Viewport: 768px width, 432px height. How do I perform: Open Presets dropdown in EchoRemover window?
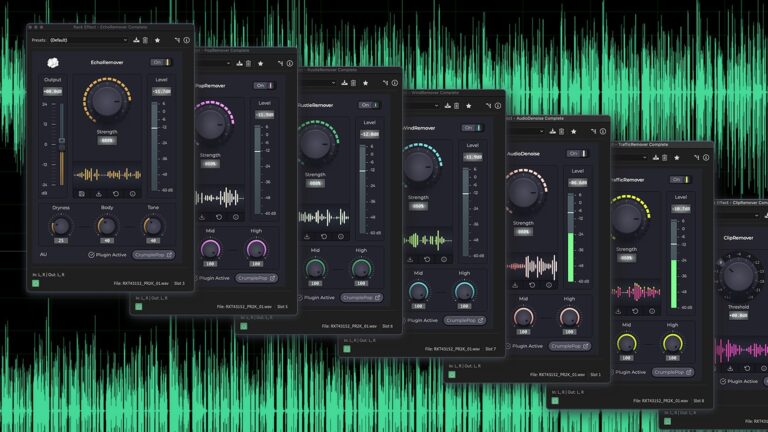(89, 40)
